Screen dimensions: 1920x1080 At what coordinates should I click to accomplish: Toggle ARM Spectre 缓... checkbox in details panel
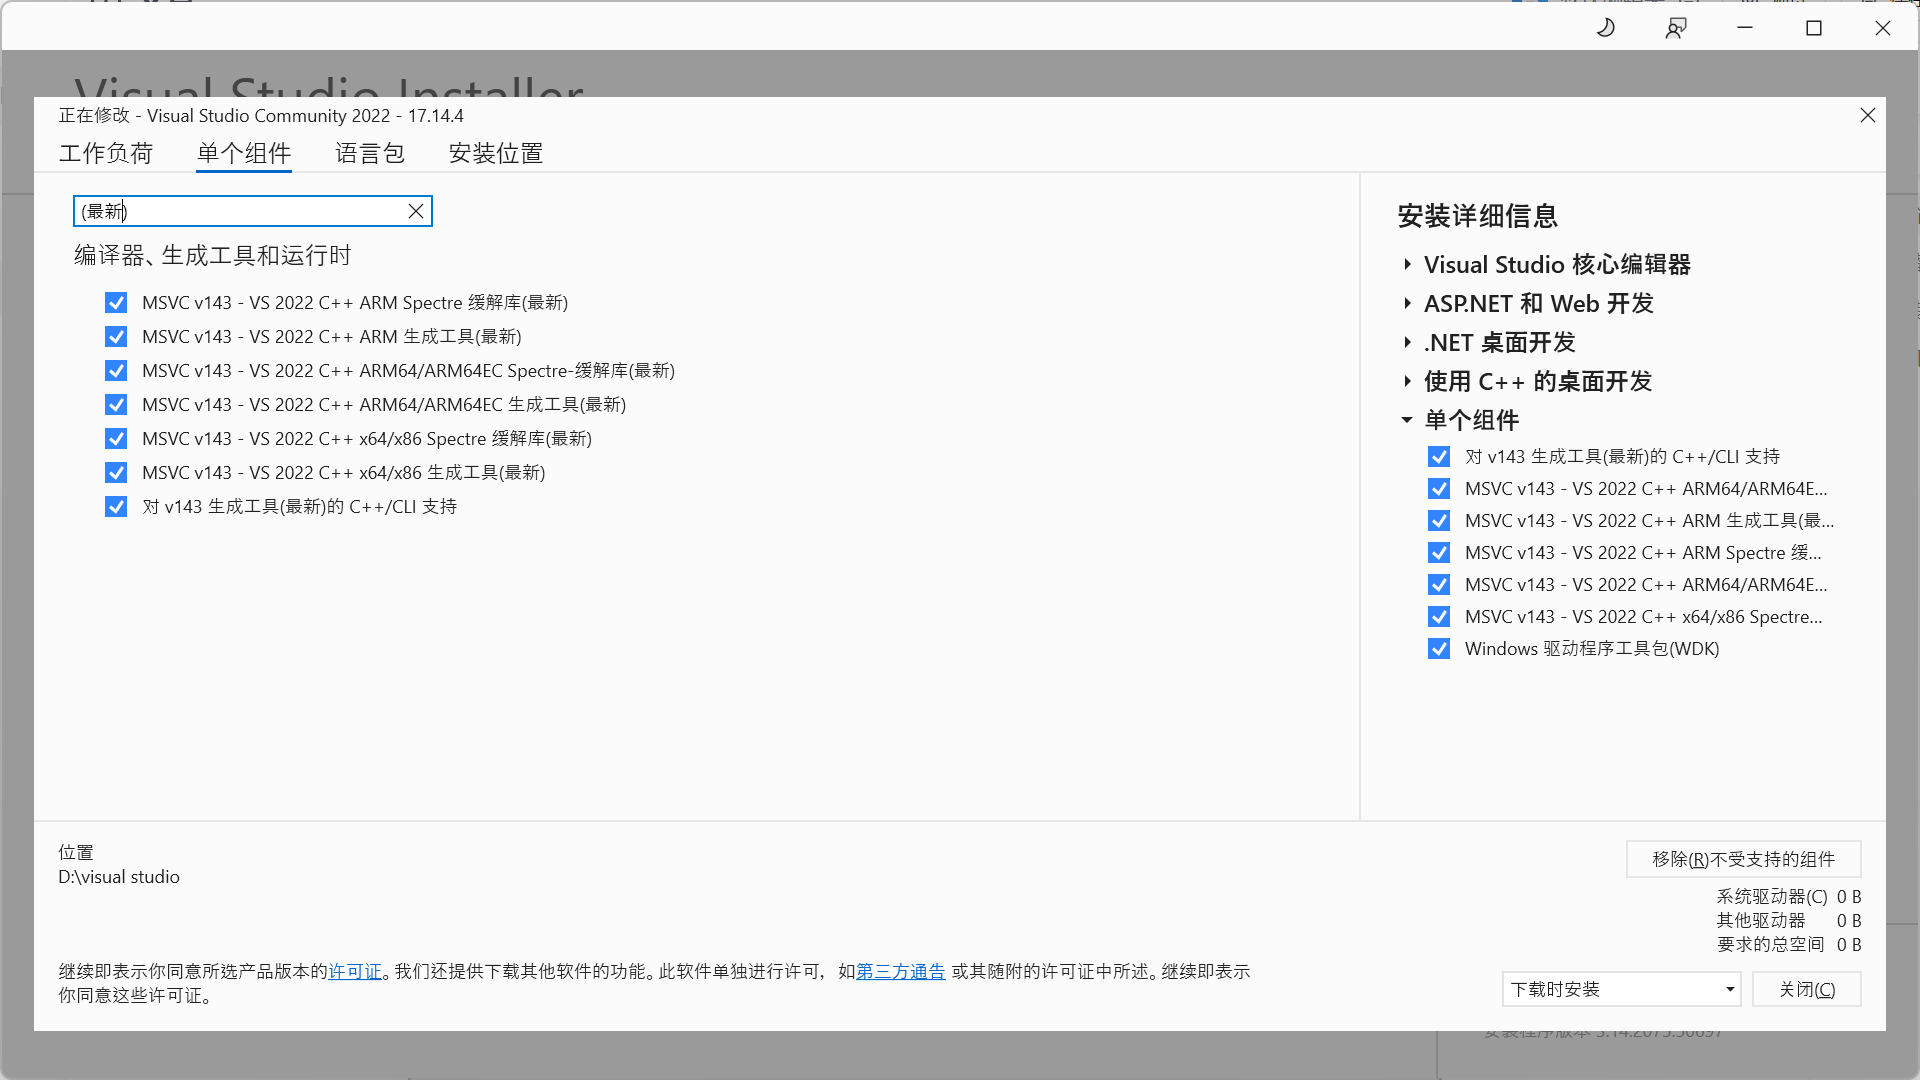[1439, 553]
